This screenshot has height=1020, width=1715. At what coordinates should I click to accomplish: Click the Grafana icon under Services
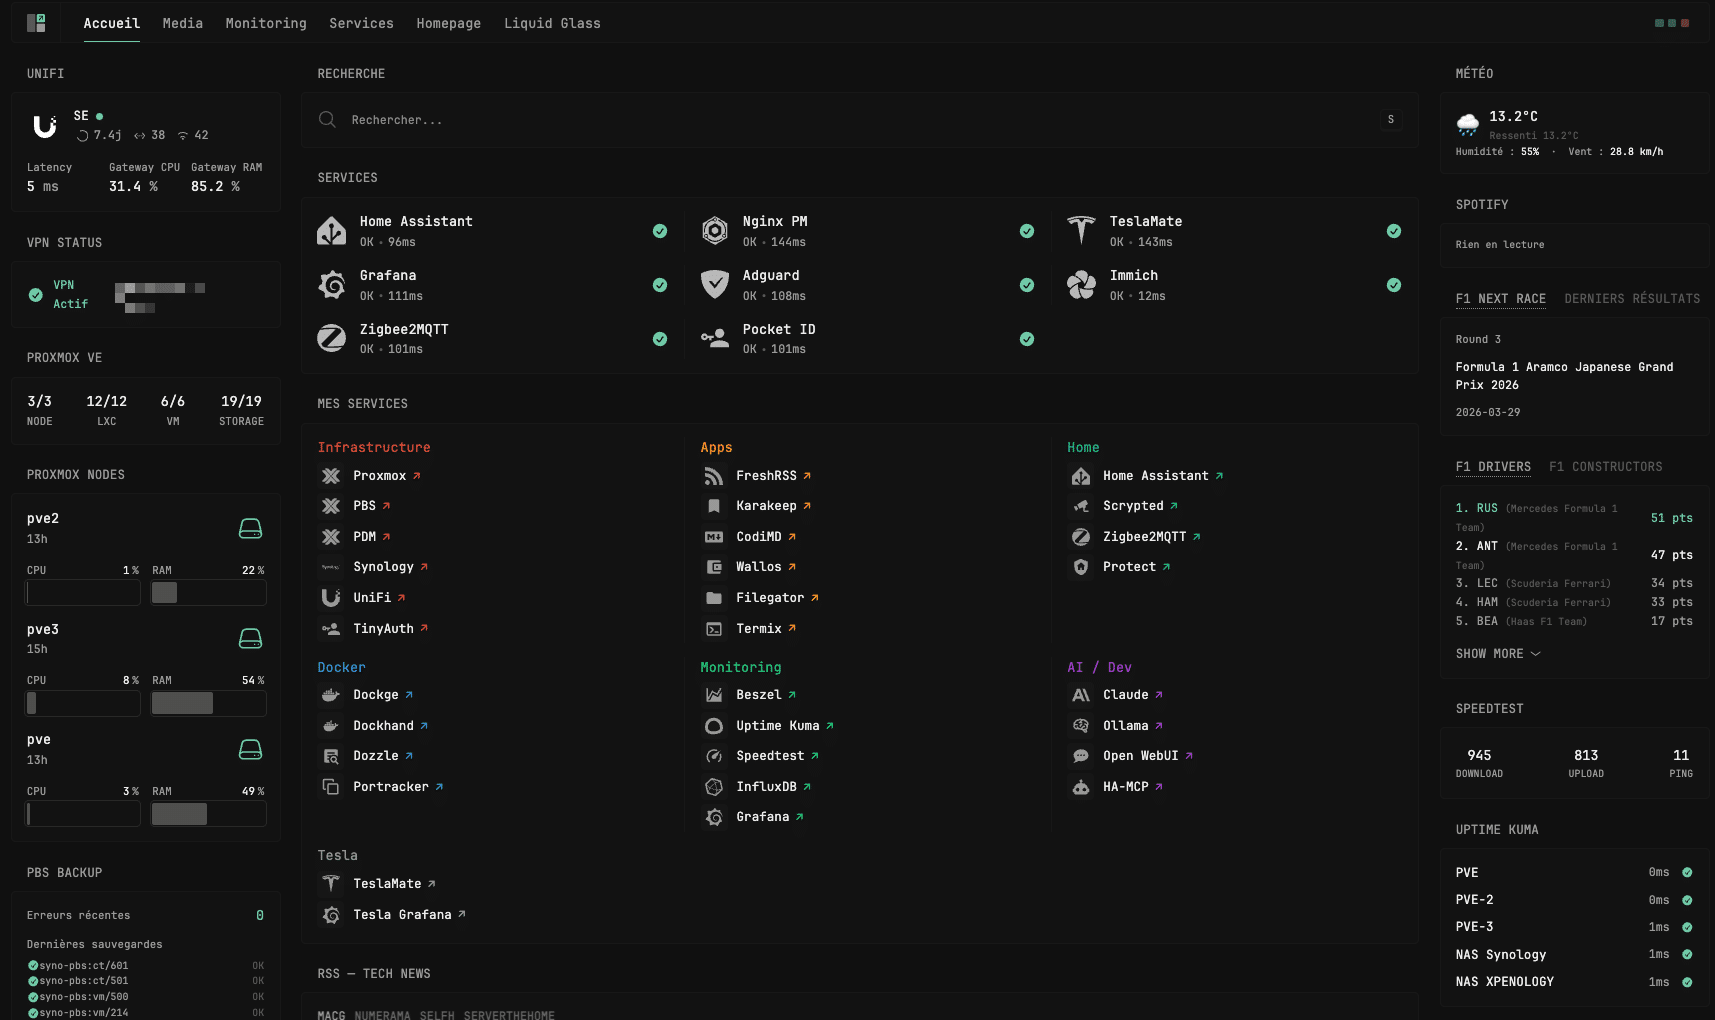pos(331,285)
